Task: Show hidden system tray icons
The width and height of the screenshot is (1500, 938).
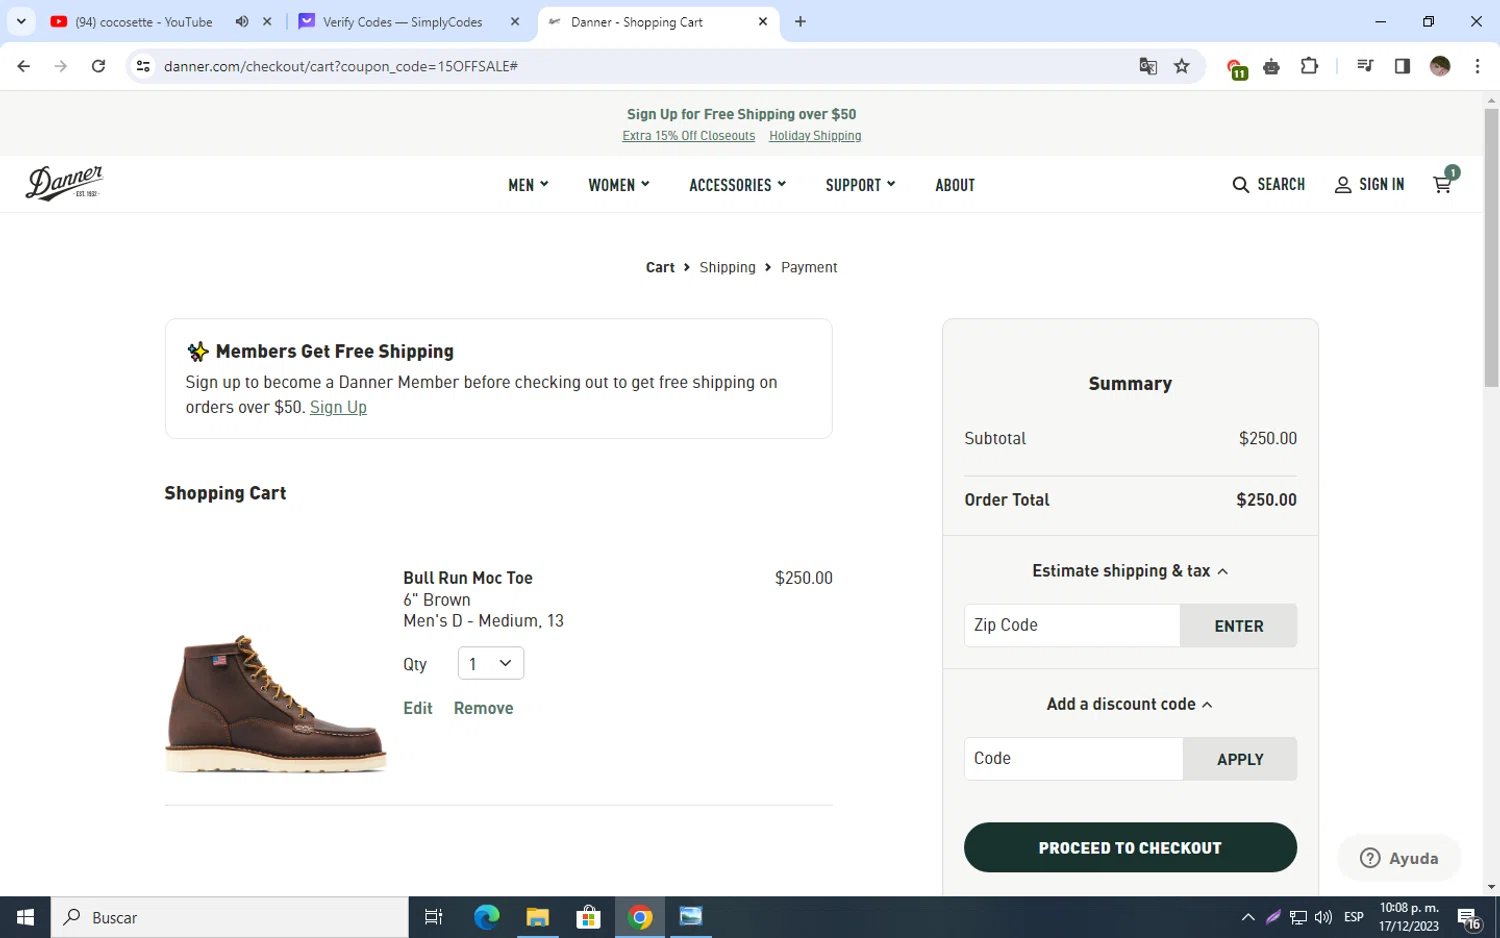Action: click(x=1248, y=917)
